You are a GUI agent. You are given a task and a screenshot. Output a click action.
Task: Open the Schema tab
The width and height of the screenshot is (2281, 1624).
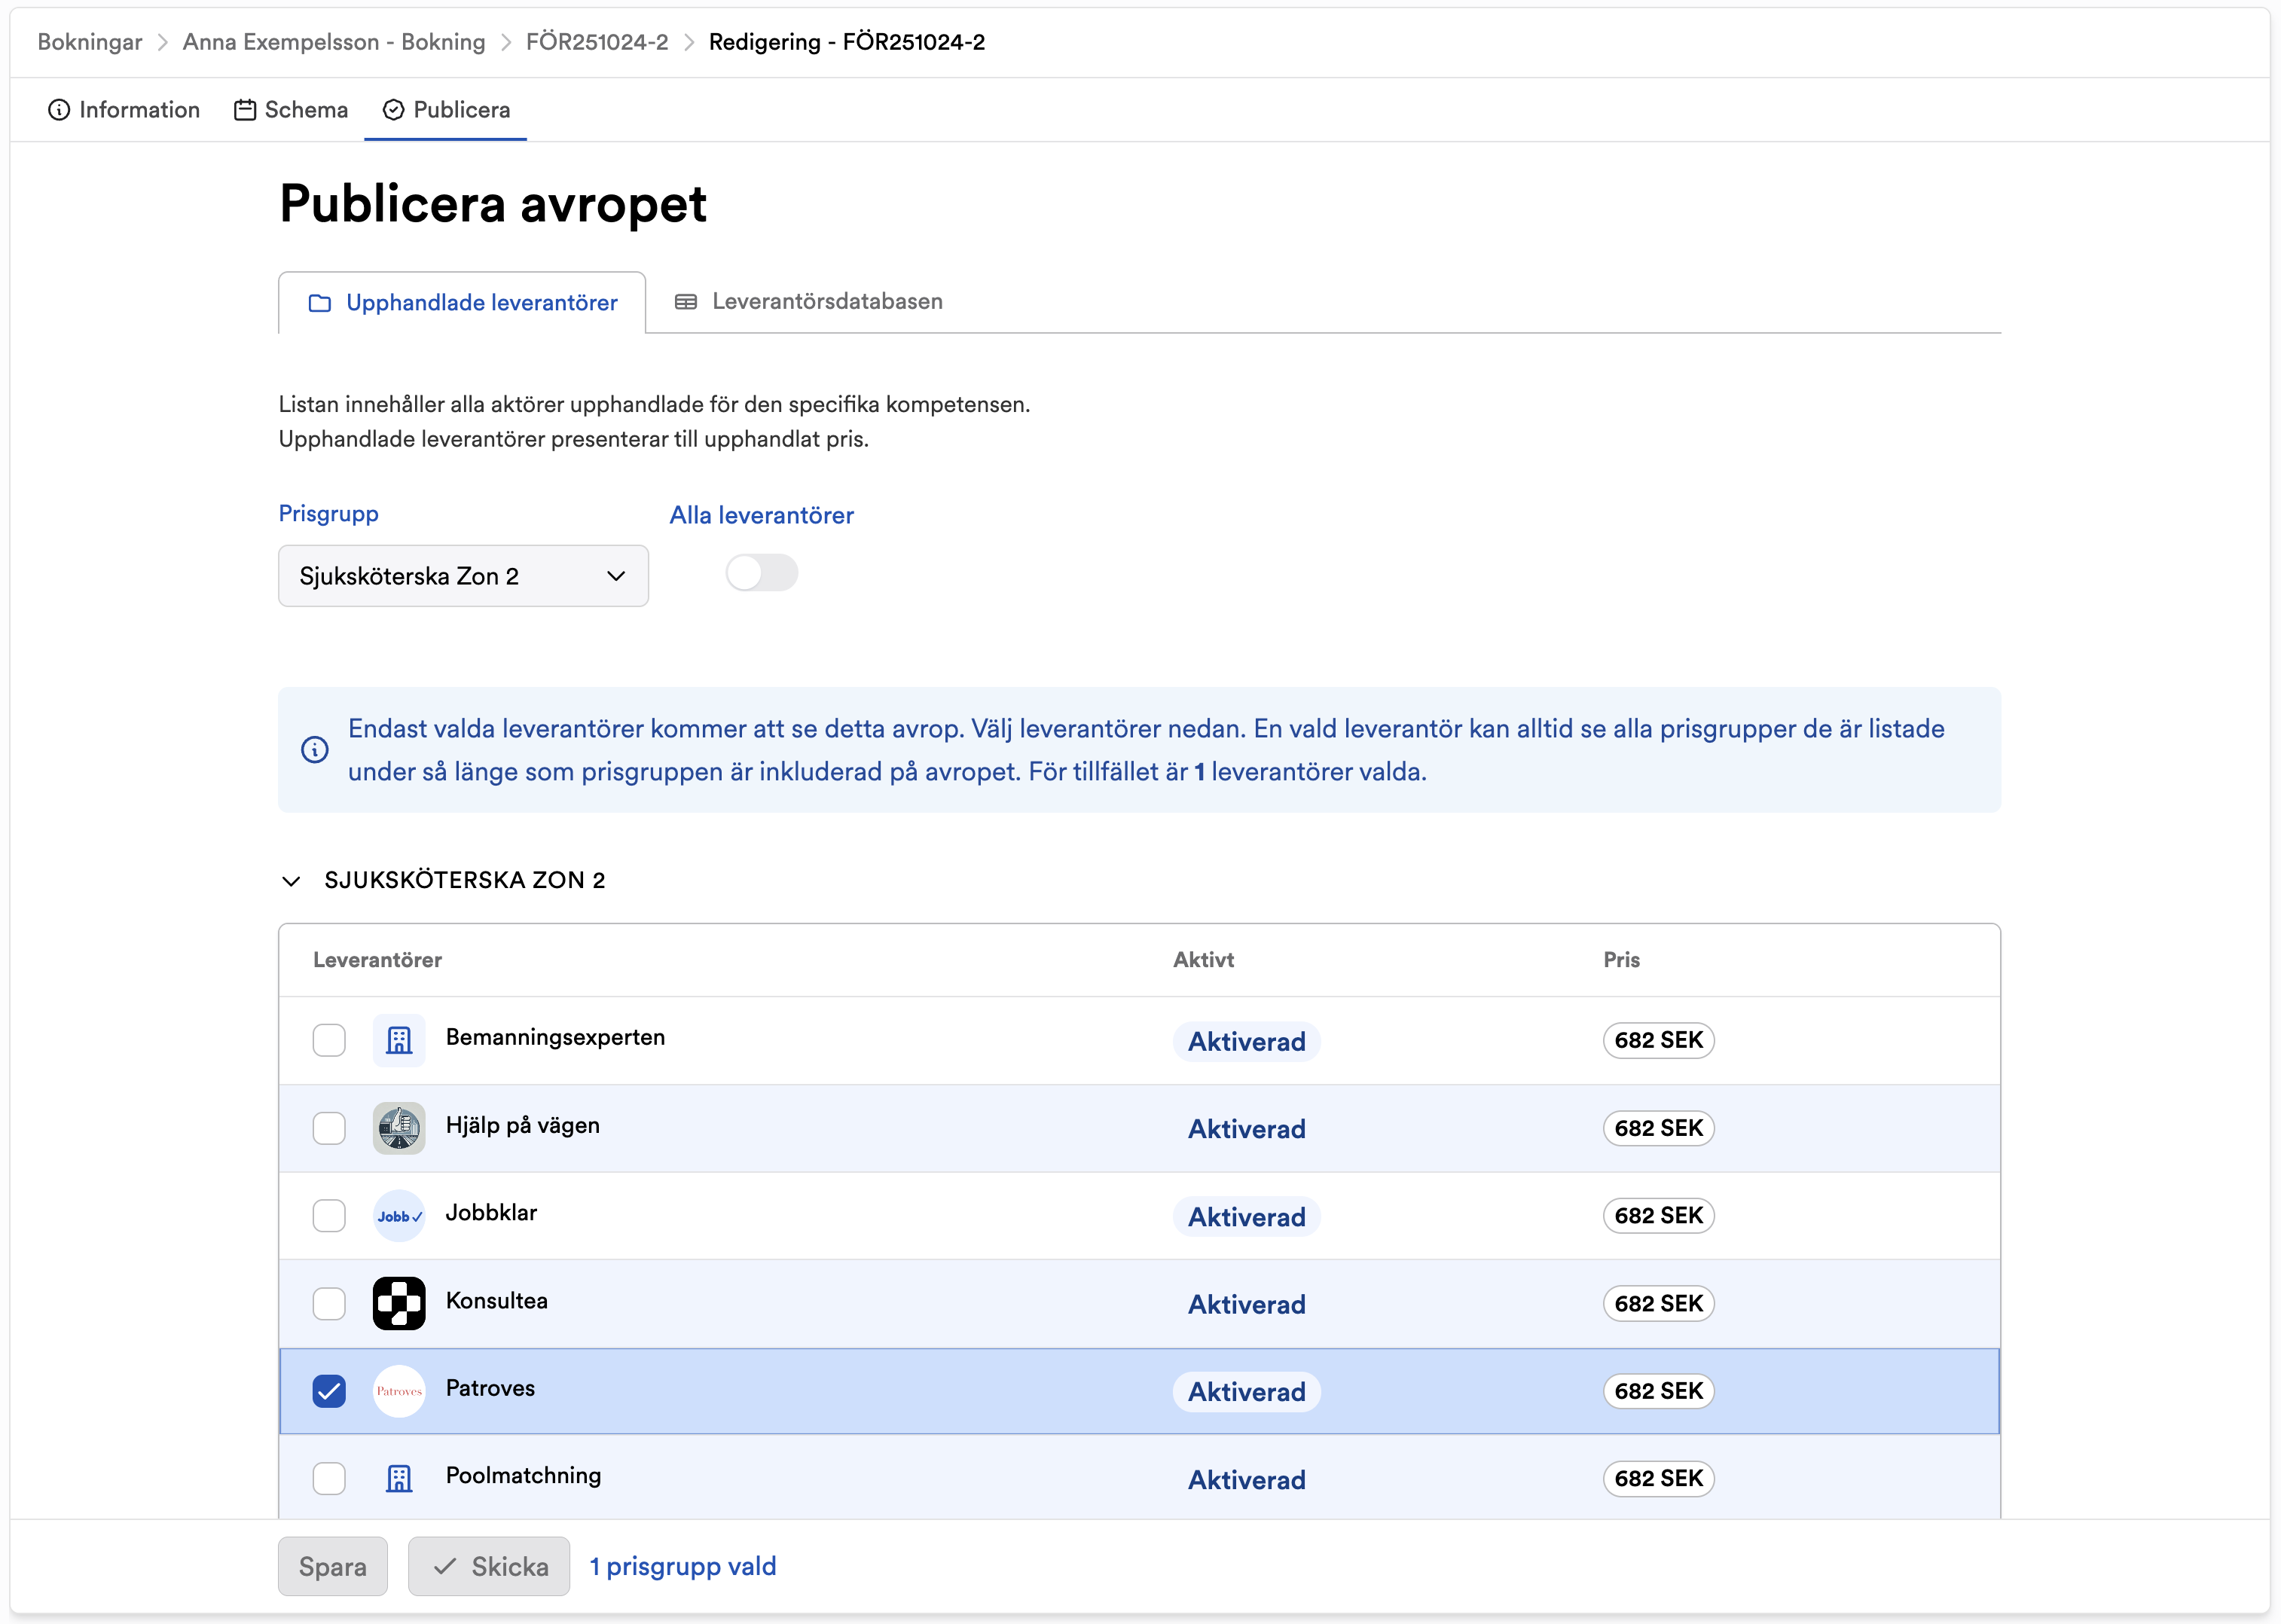(x=291, y=110)
